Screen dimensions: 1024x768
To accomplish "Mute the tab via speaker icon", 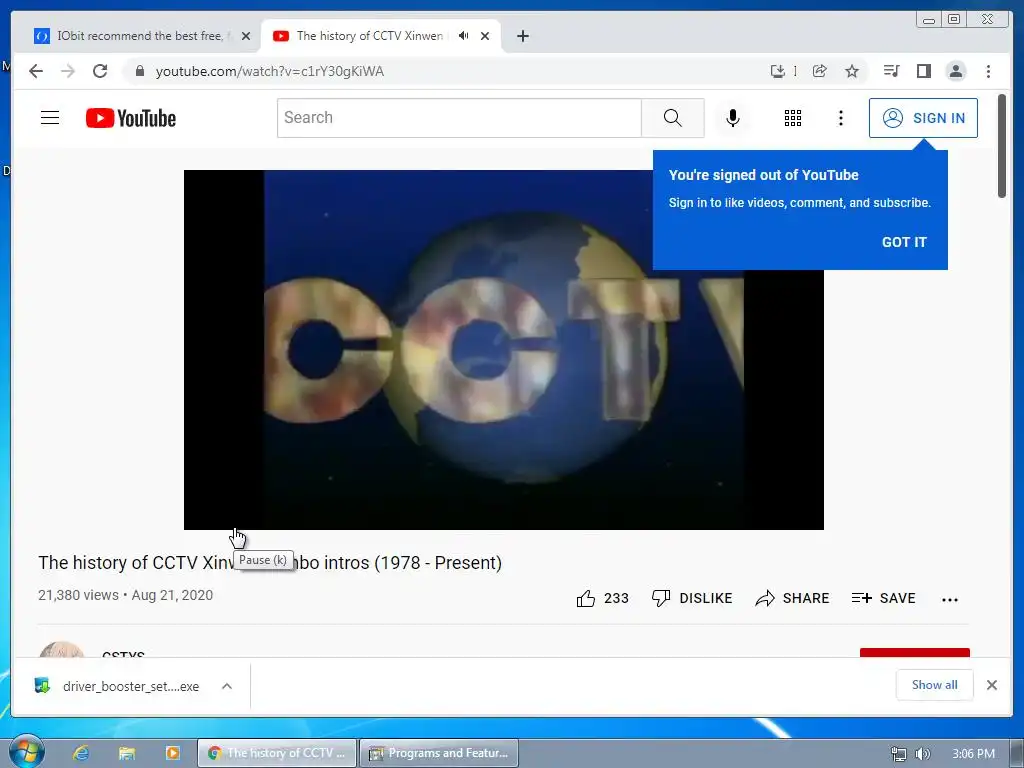I will [x=464, y=36].
